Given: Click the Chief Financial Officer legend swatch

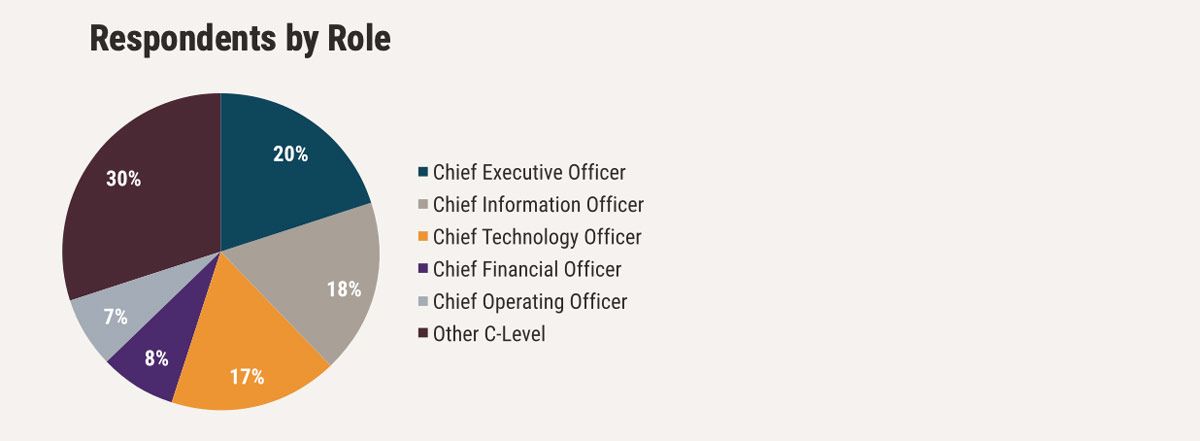Looking at the screenshot, I should [x=424, y=269].
